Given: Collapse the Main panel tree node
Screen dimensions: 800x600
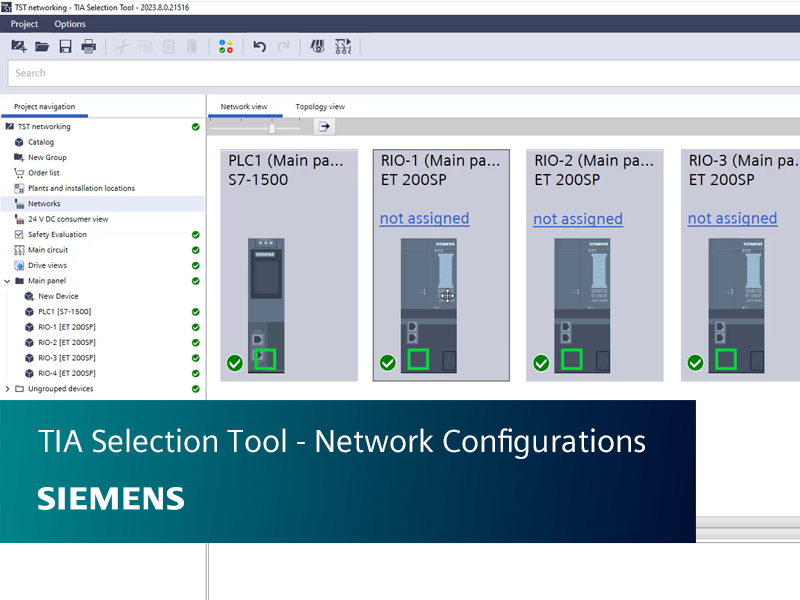Looking at the screenshot, I should (x=8, y=281).
